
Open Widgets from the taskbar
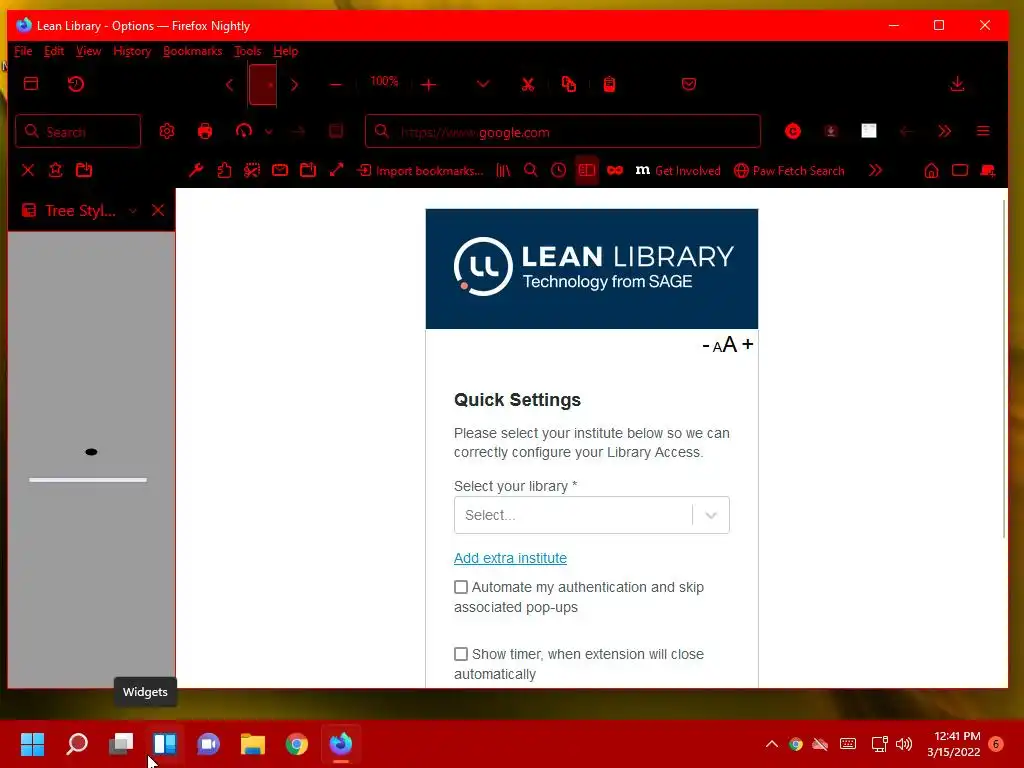coord(165,744)
